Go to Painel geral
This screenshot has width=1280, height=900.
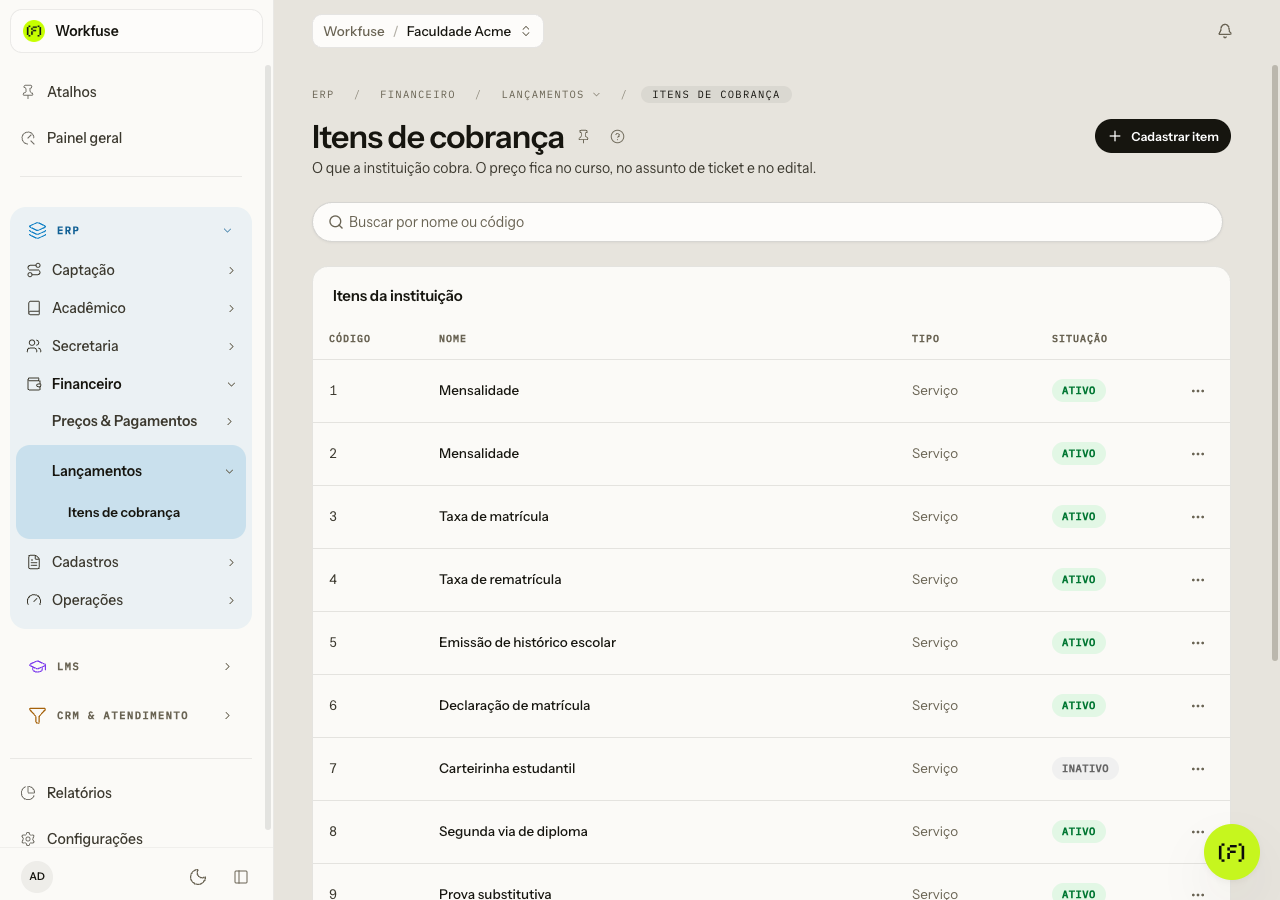pyautogui.click(x=131, y=138)
